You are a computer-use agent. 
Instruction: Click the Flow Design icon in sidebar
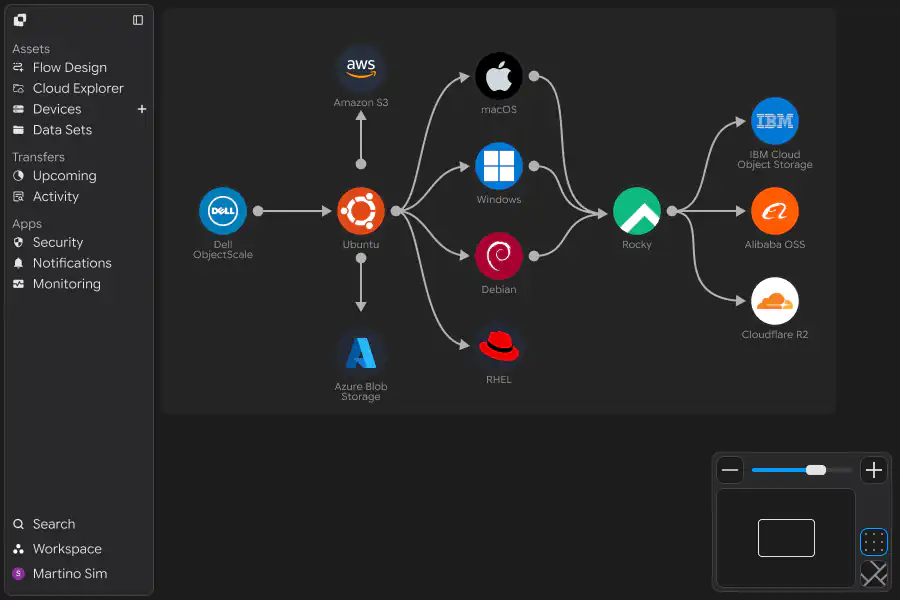point(18,68)
